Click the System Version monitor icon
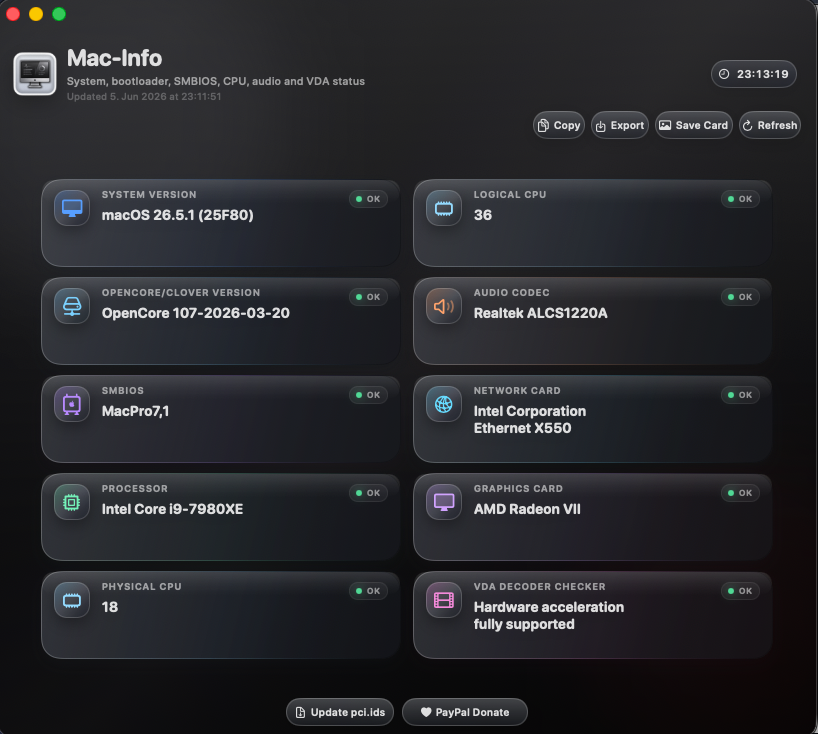This screenshot has height=734, width=818. [x=72, y=208]
